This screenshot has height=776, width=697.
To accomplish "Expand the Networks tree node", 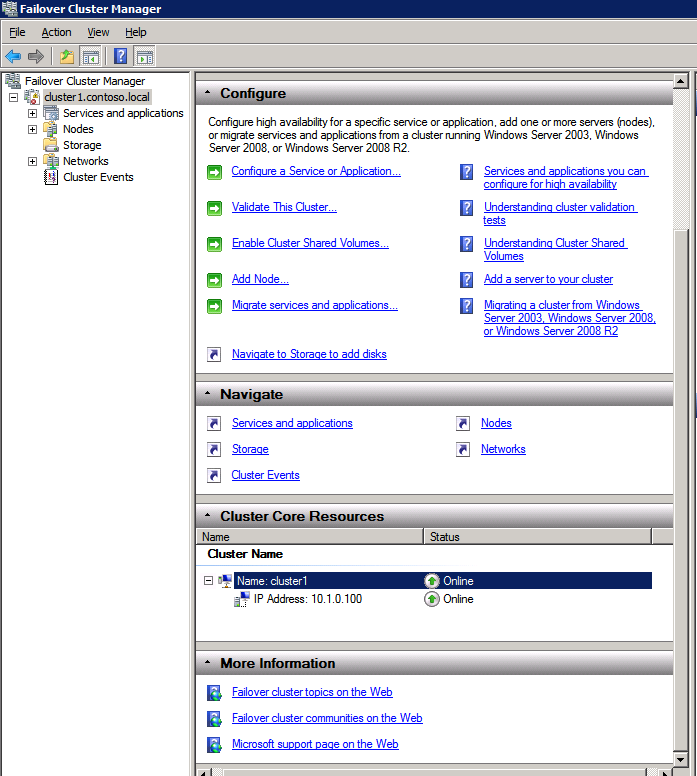I will (32, 161).
